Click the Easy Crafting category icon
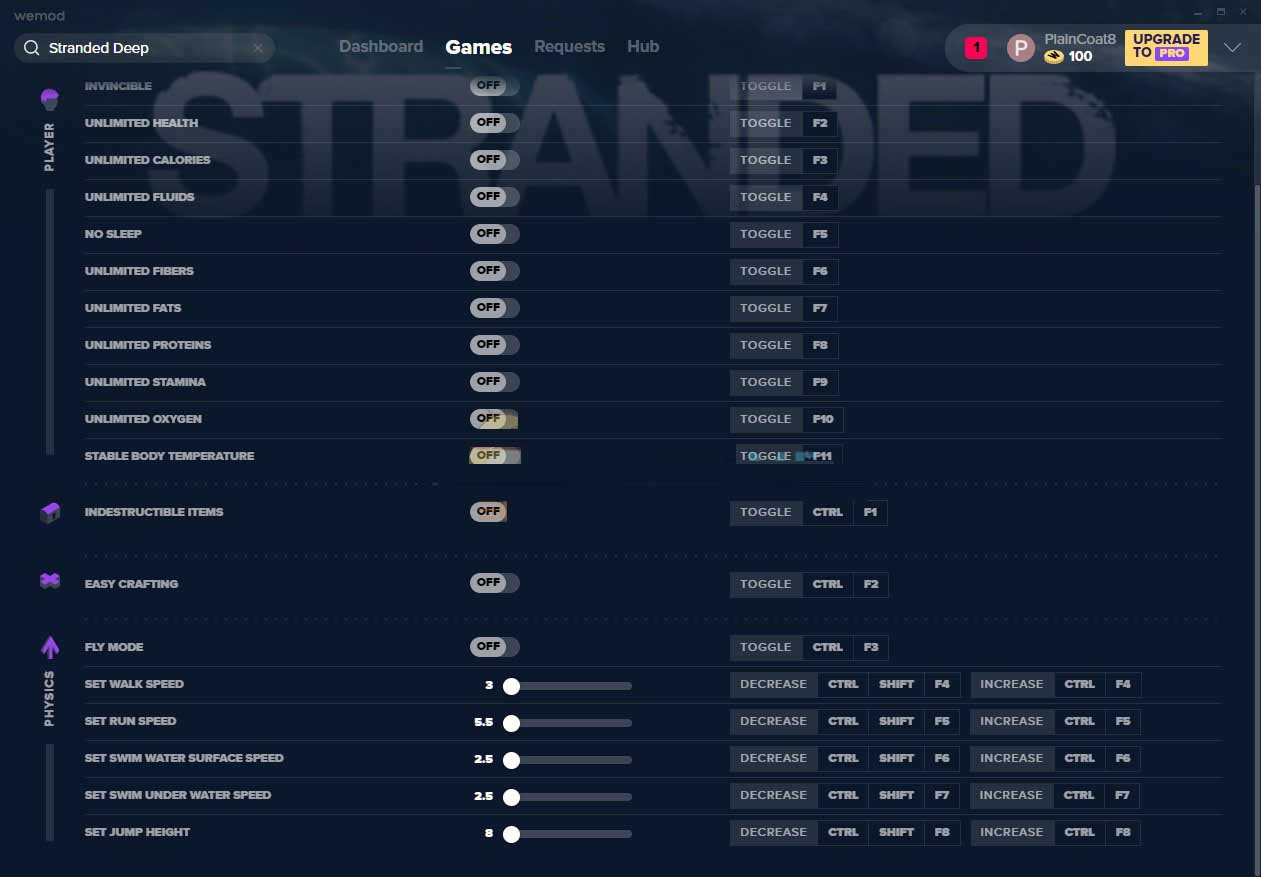The height and width of the screenshot is (877, 1261). [x=50, y=581]
